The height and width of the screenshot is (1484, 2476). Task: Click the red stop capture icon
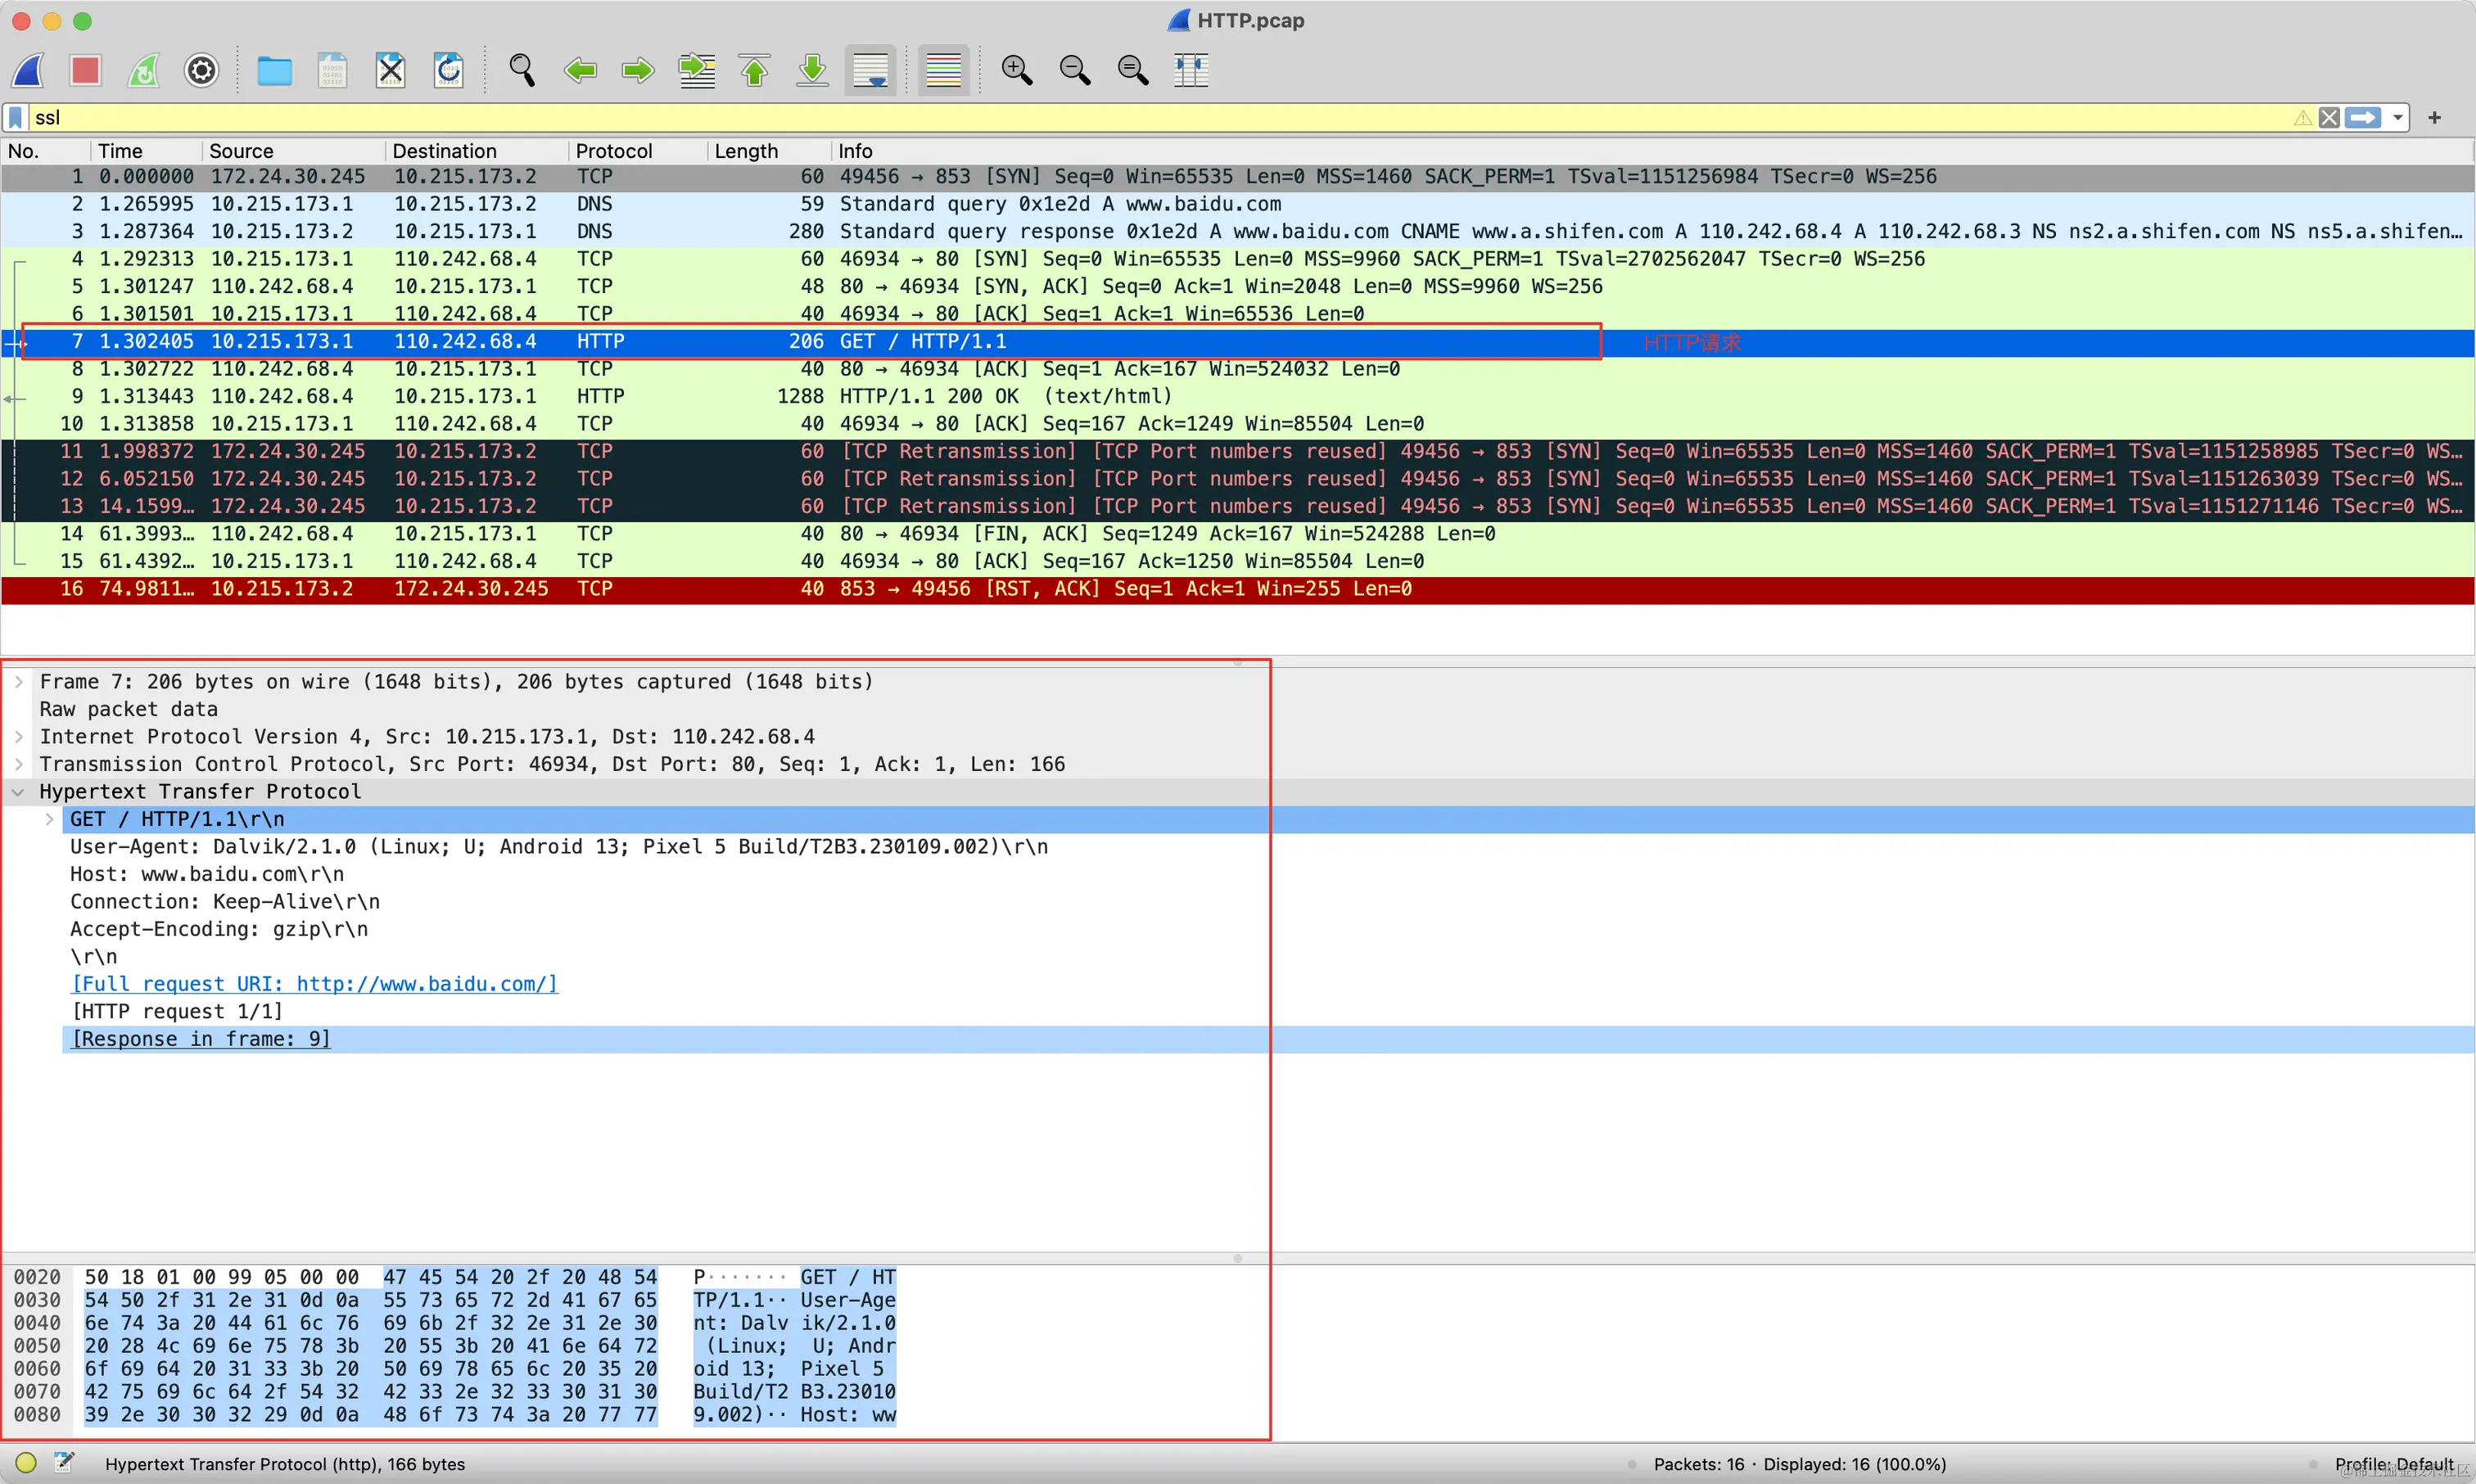click(85, 70)
